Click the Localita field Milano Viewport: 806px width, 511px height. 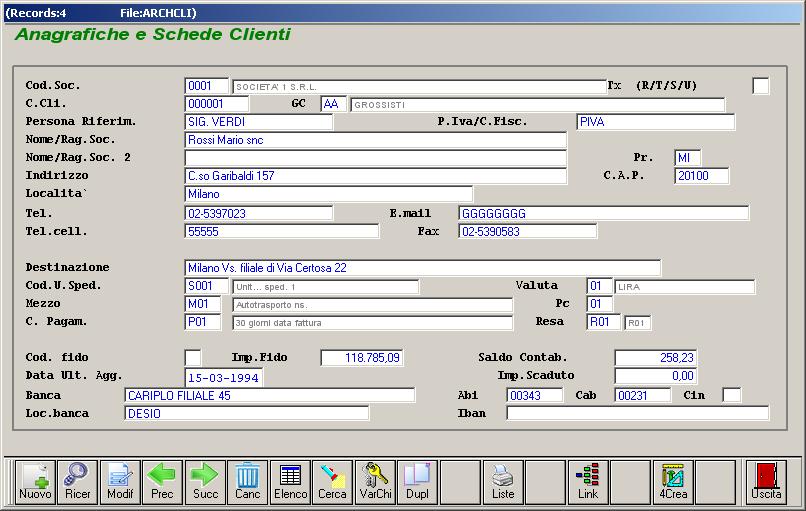click(x=328, y=194)
